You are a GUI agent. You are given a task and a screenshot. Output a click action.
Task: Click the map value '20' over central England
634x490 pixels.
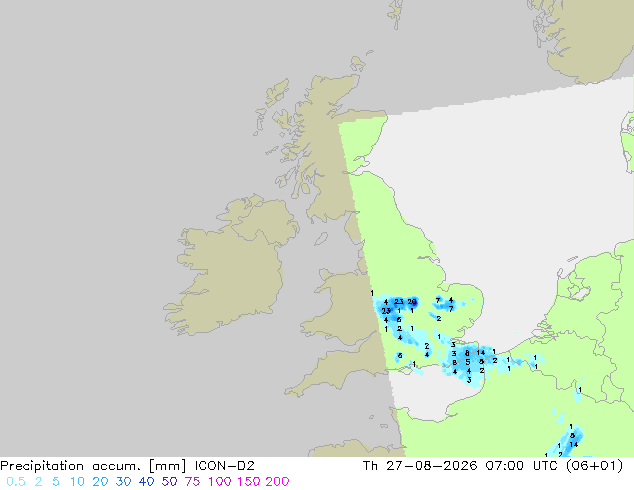coord(412,302)
